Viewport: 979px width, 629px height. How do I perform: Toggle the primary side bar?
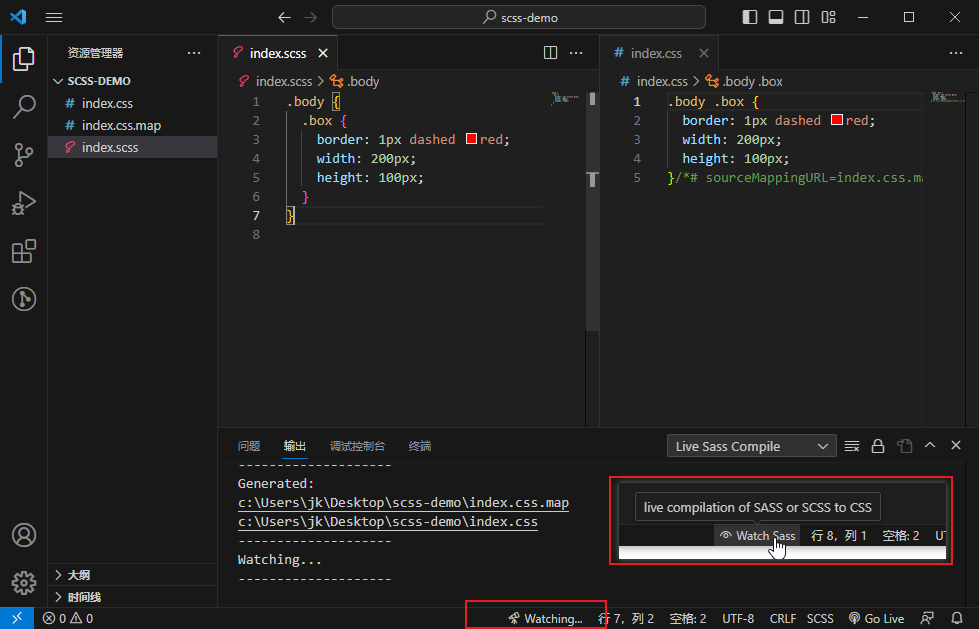point(750,17)
